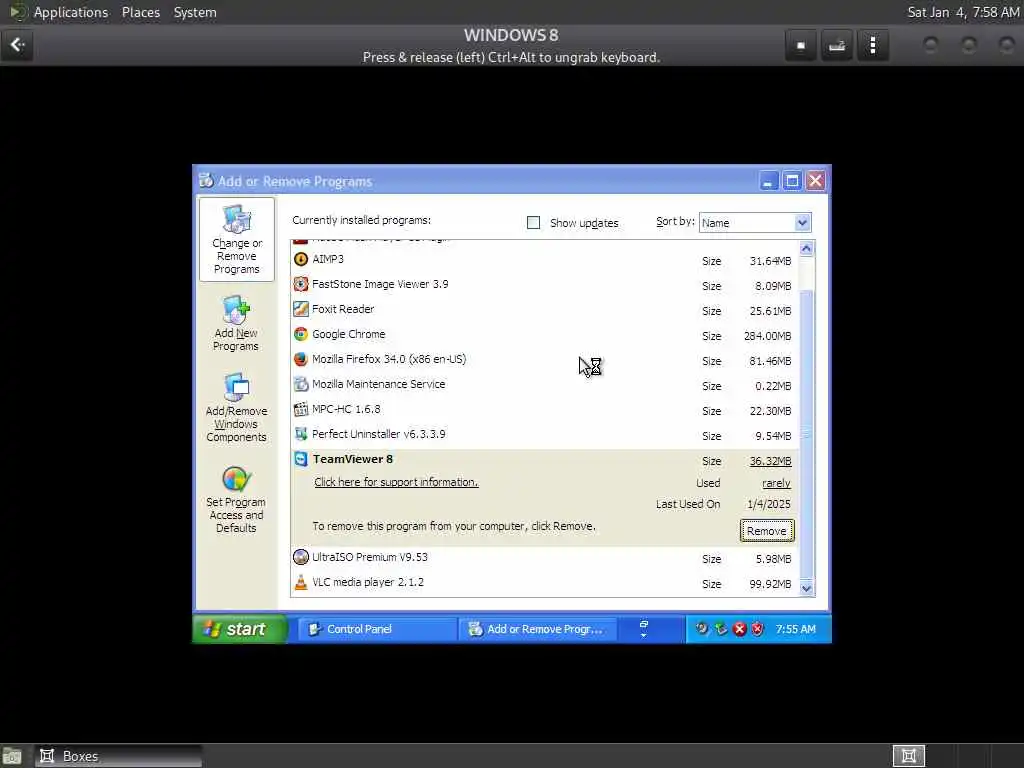Screen dimensions: 1024x768
Task: Open the Boxes three-dot menu
Action: coord(873,45)
